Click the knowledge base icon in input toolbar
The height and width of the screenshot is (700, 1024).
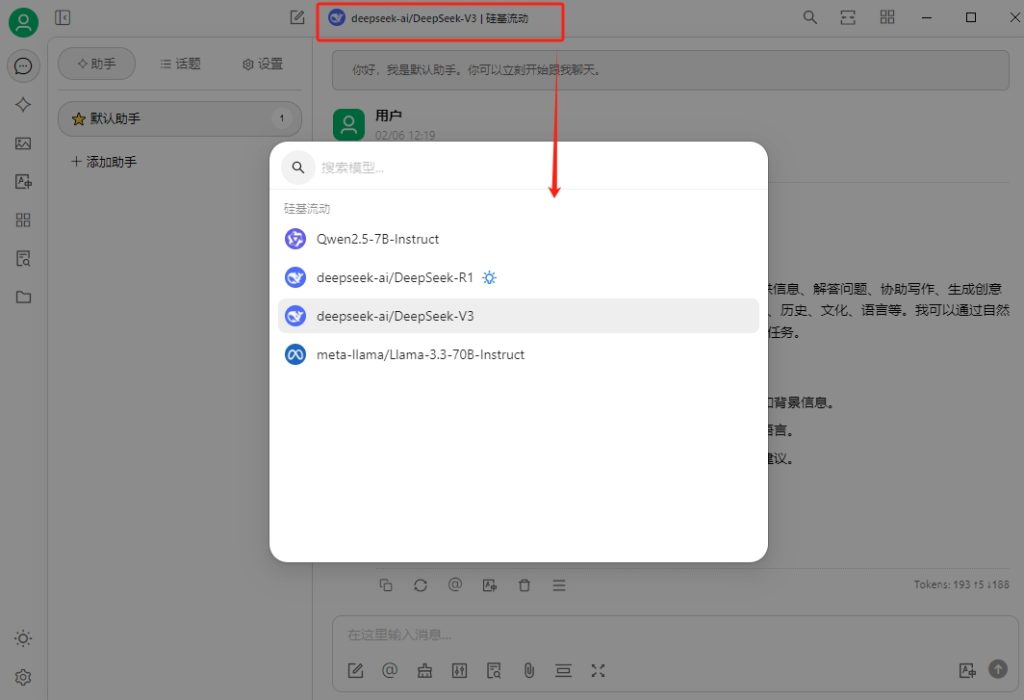(494, 671)
